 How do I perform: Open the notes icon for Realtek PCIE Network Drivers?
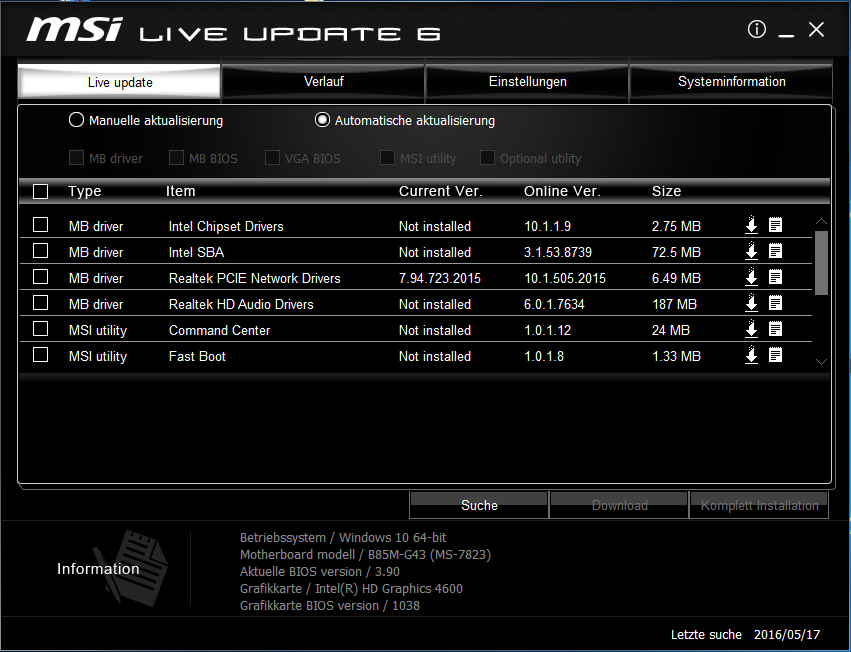tap(776, 277)
